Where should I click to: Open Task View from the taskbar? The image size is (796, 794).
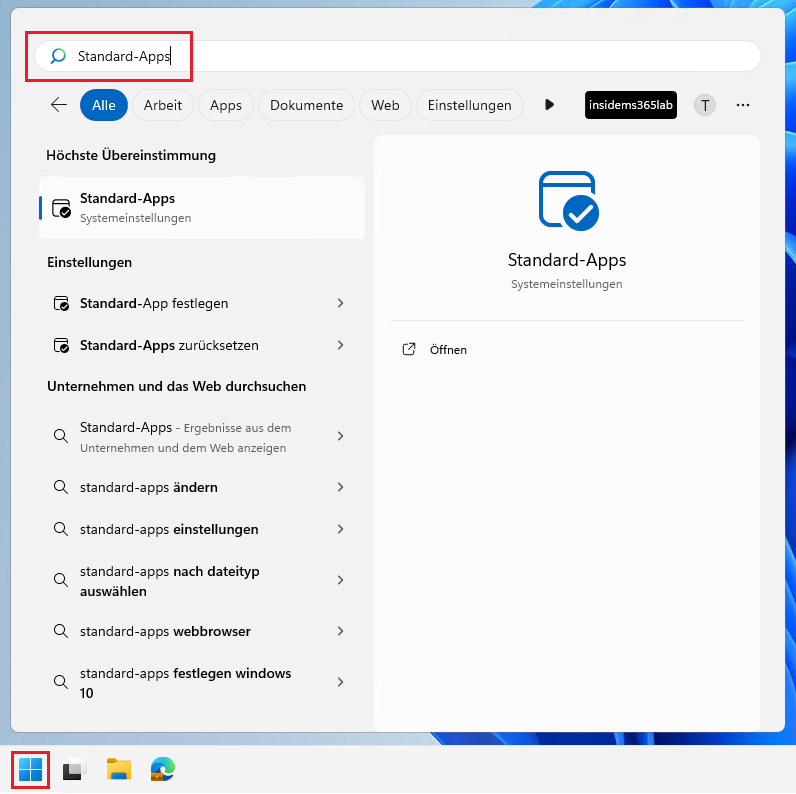(75, 769)
